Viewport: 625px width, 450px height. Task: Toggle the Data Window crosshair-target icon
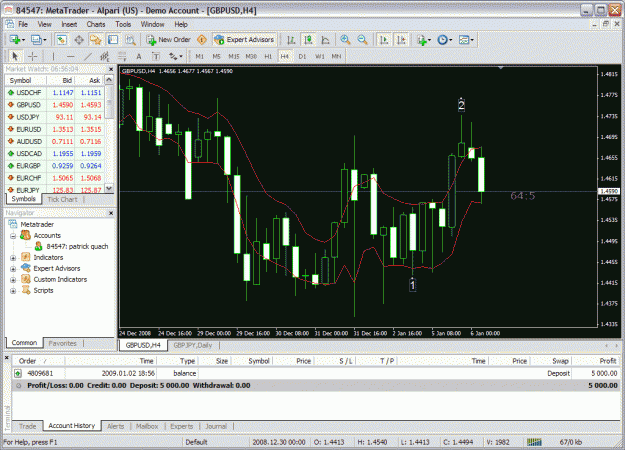pyautogui.click(x=79, y=40)
